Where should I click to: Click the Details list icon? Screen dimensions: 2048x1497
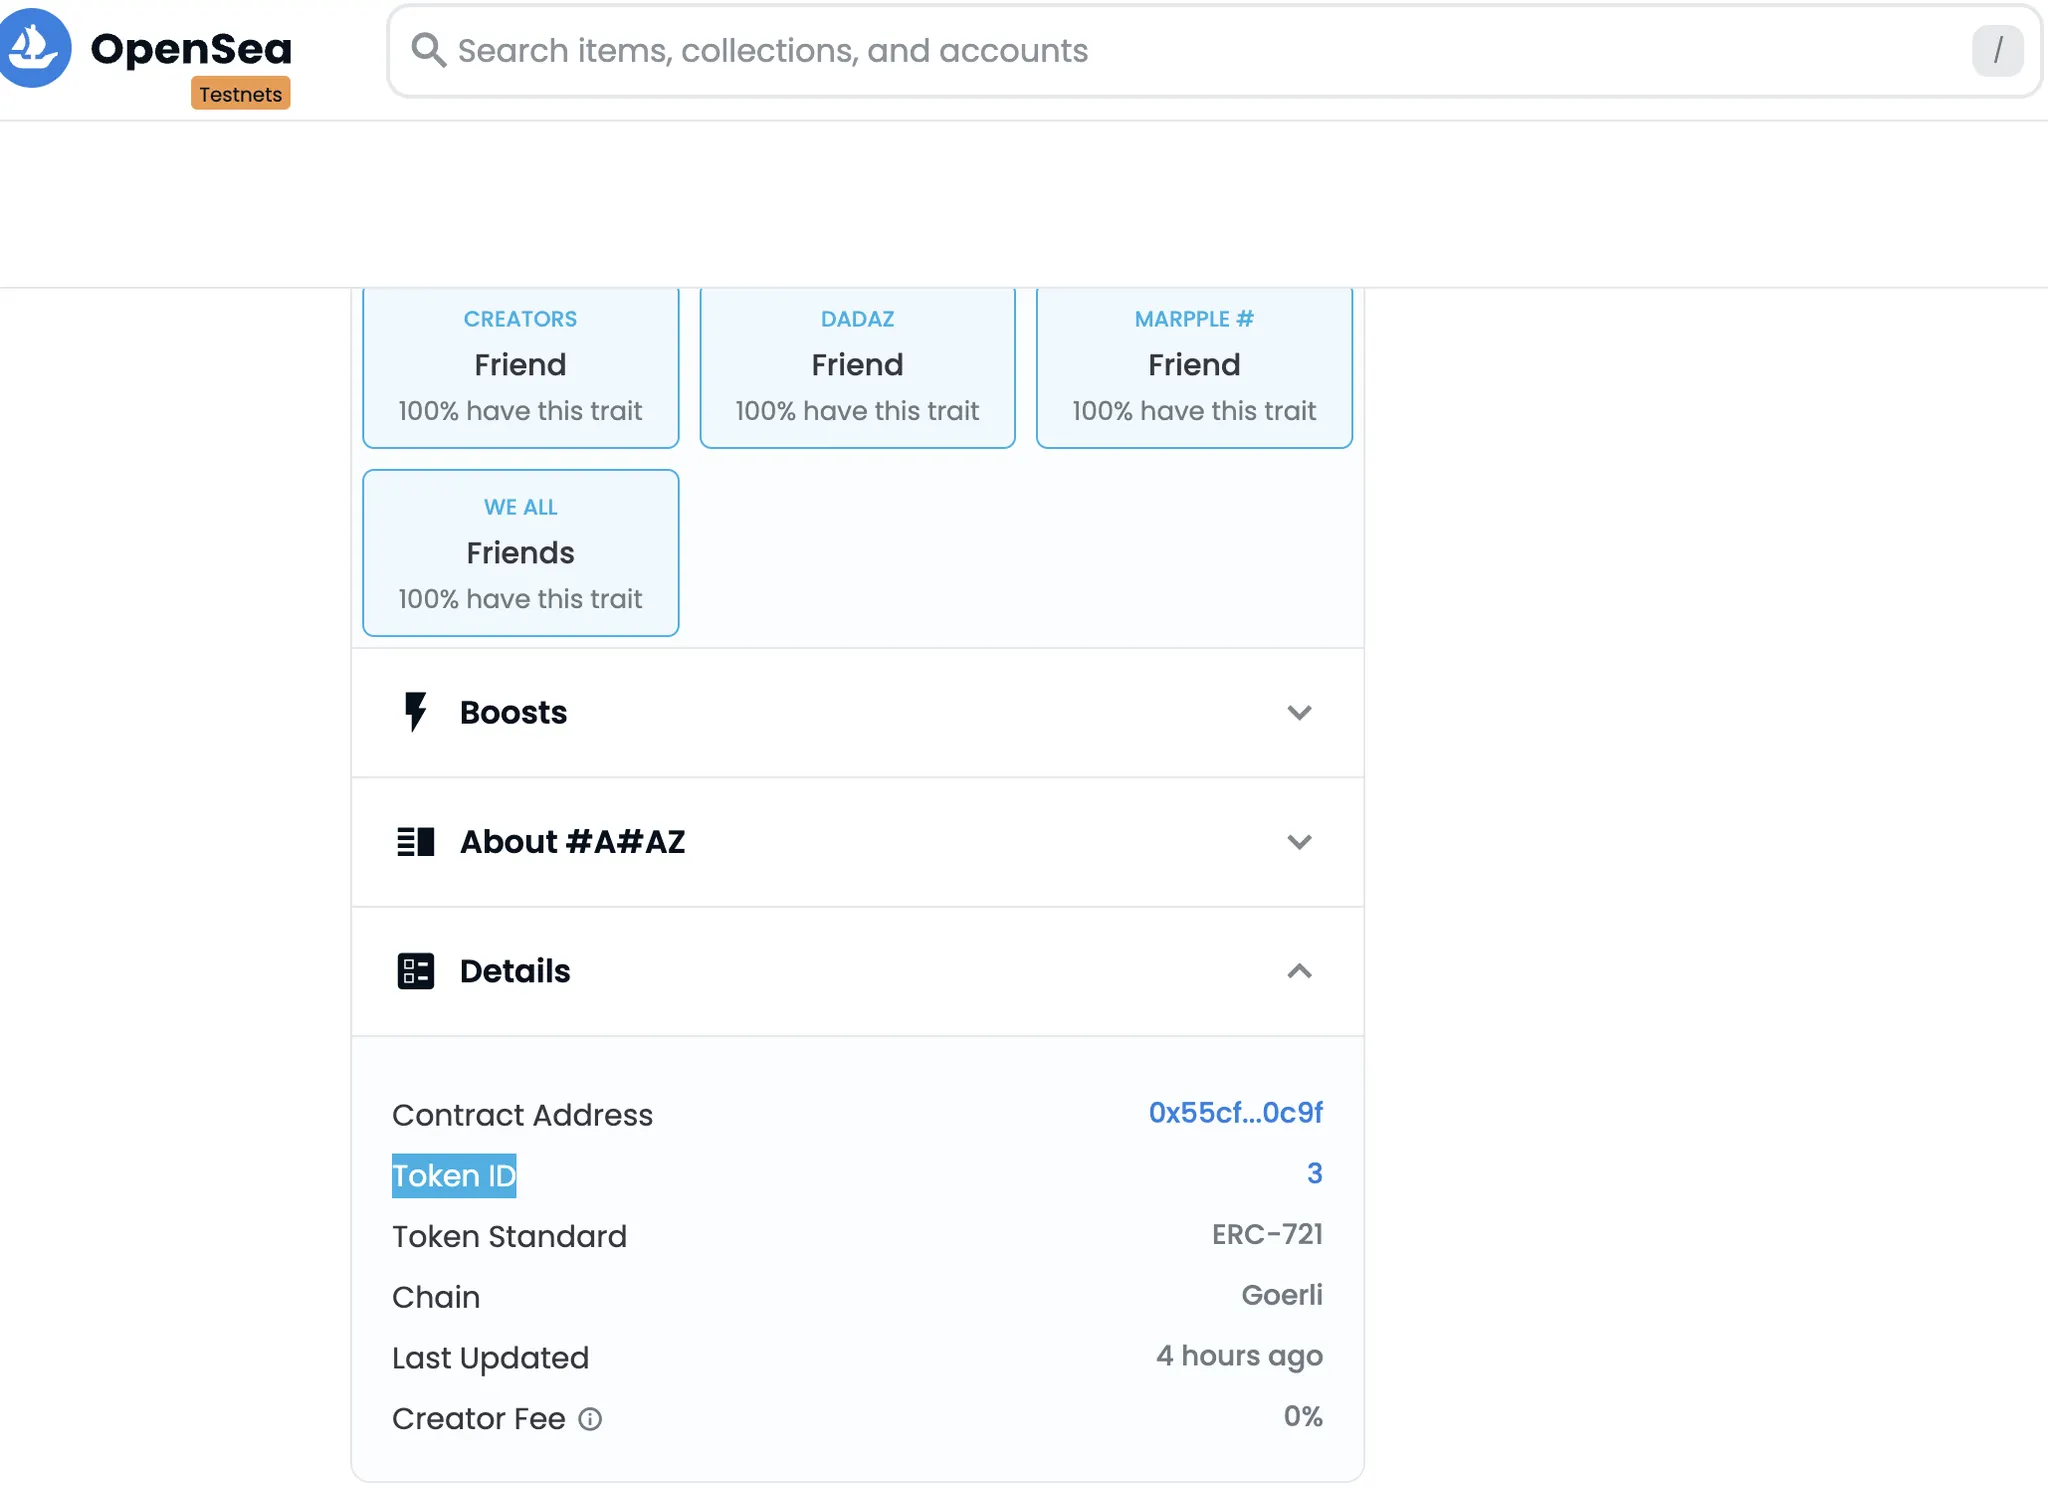(x=415, y=971)
